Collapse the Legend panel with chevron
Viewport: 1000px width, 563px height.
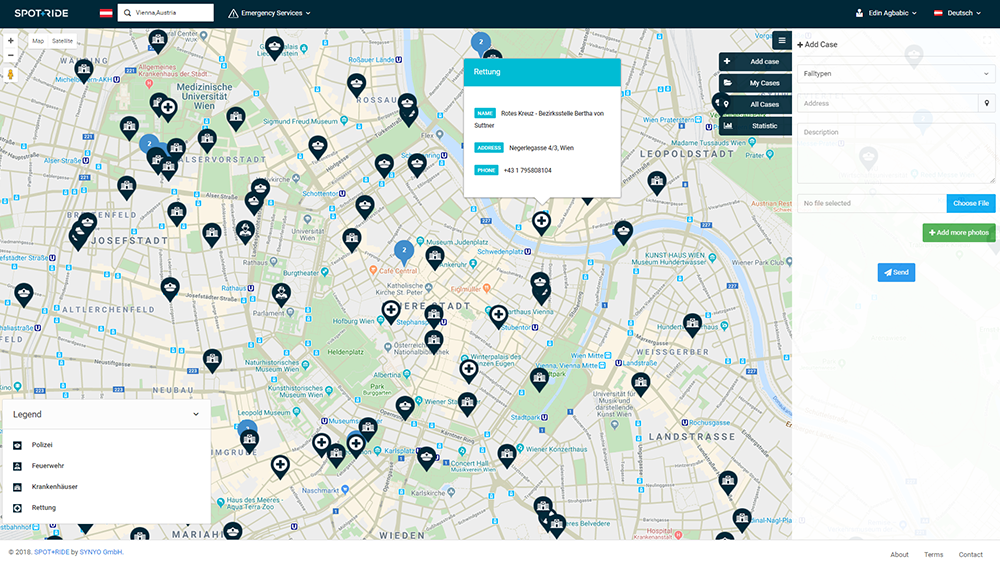(x=196, y=414)
